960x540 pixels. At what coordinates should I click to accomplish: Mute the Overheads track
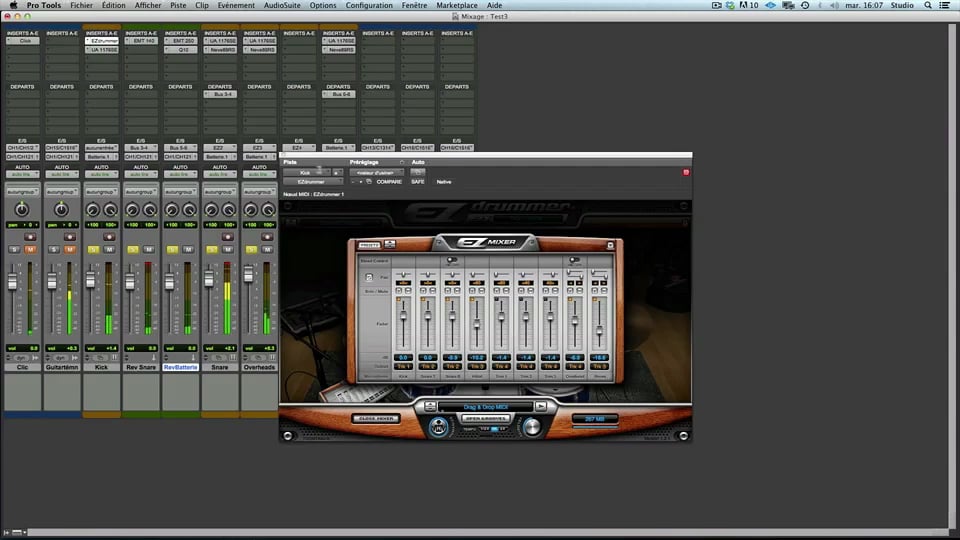click(267, 250)
